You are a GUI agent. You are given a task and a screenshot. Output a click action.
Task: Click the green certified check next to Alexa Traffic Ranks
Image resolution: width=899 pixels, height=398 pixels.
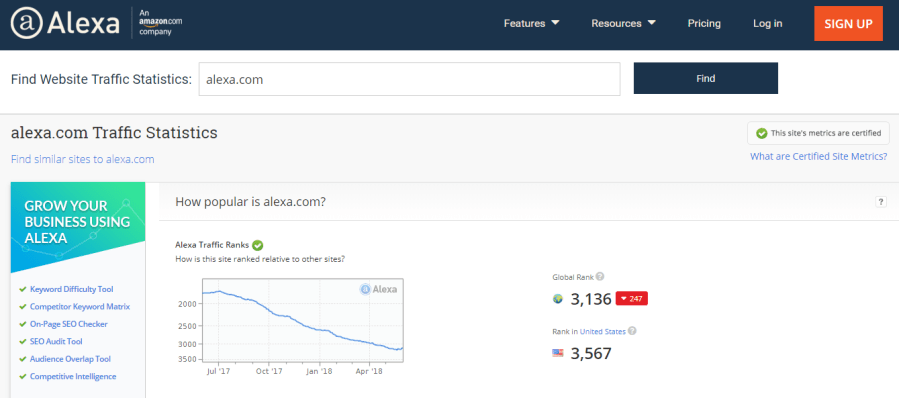pos(257,245)
